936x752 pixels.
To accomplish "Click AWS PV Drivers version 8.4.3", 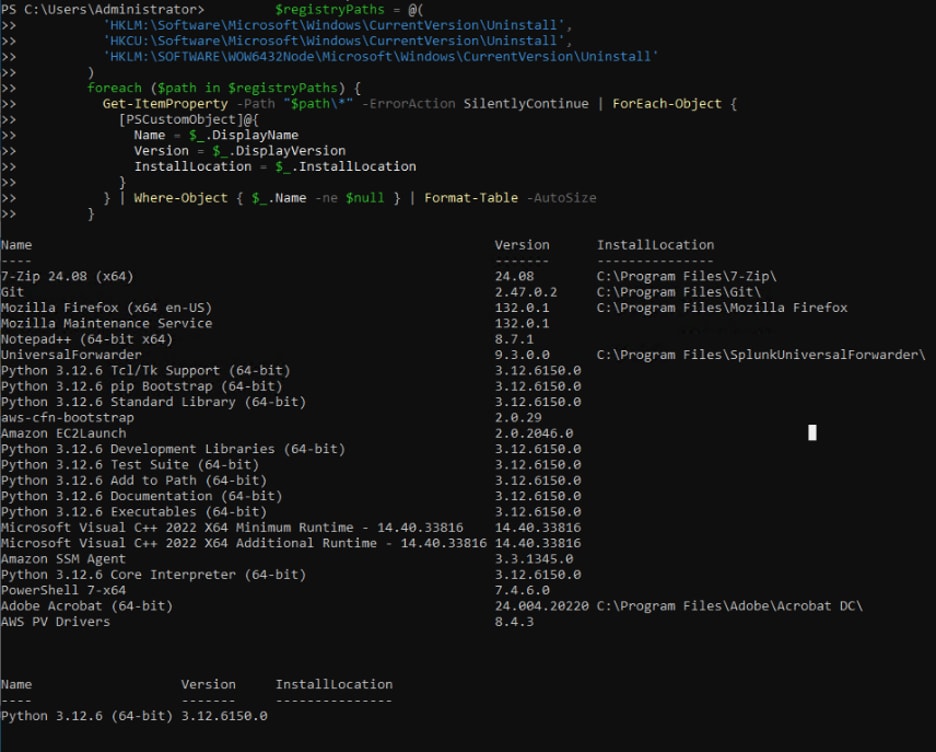I will [x=515, y=621].
